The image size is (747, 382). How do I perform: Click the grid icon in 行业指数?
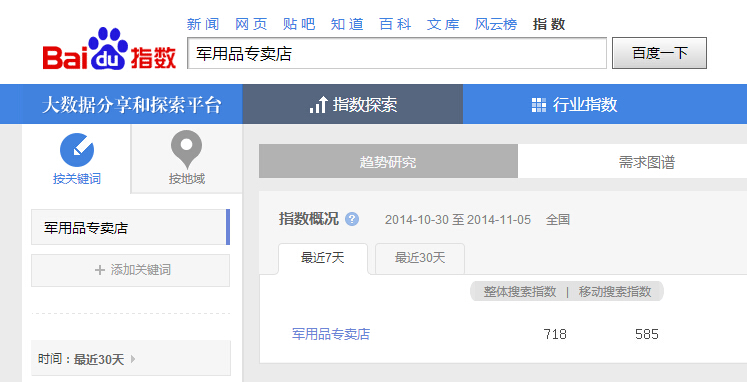539,105
